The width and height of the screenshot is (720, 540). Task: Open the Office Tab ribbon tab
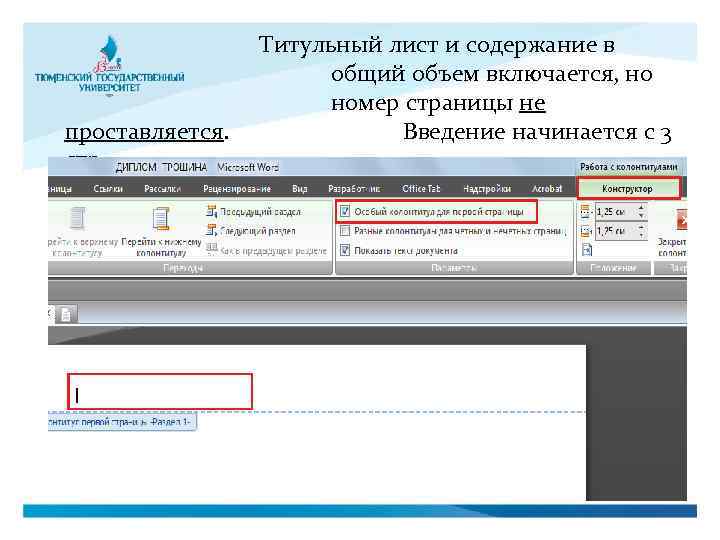pos(421,189)
